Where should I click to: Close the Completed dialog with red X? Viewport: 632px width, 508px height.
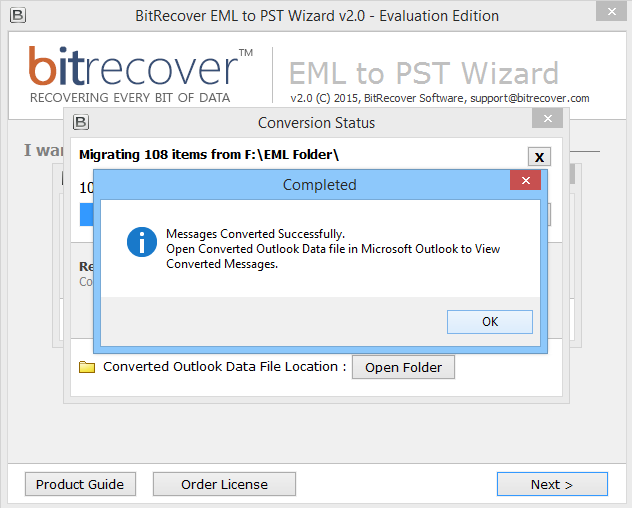pyautogui.click(x=526, y=180)
